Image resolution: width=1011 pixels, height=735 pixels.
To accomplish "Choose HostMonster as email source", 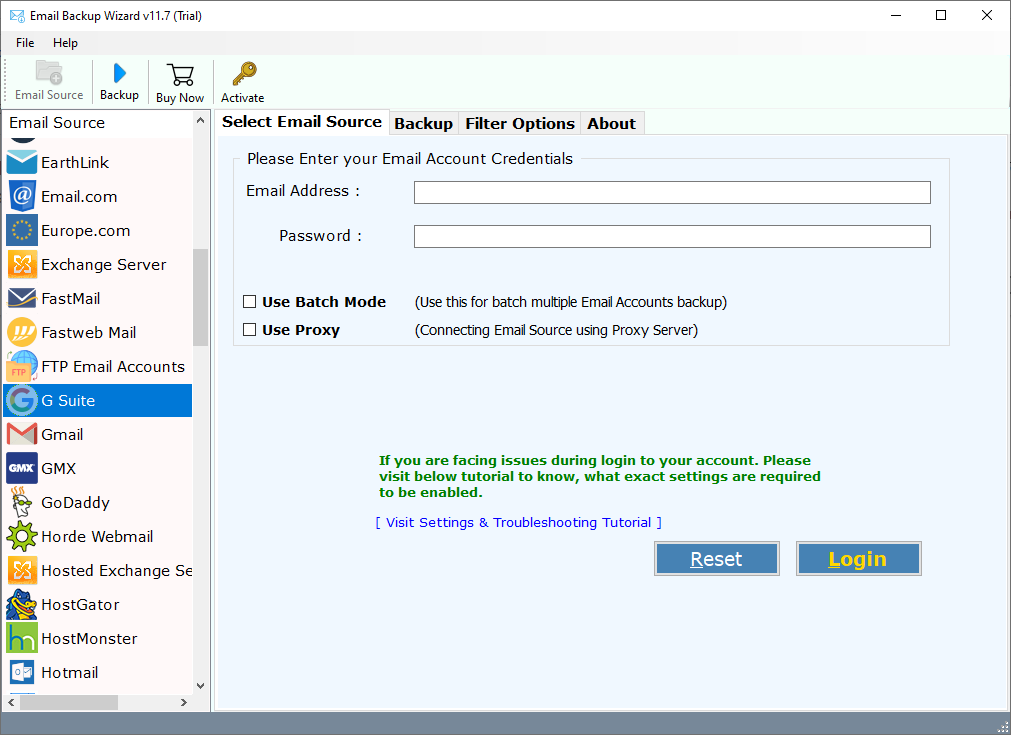I will [98, 638].
